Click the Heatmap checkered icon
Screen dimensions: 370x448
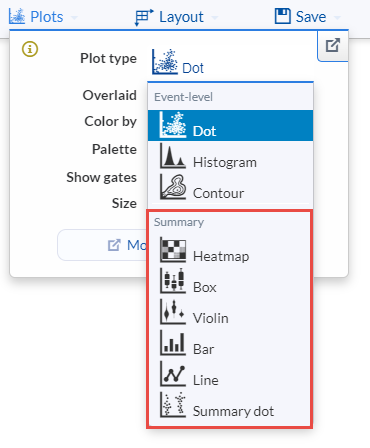tap(173, 249)
